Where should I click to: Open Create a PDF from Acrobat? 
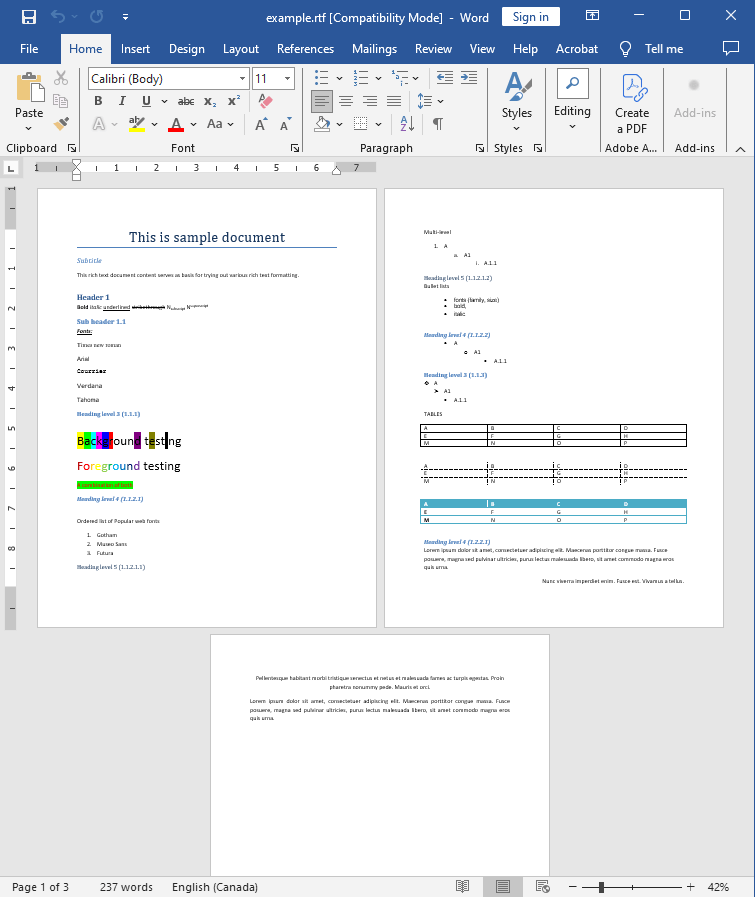[632, 105]
